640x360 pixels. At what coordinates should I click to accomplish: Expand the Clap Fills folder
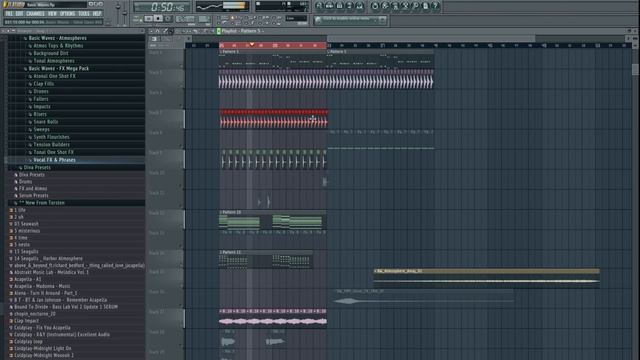click(43, 84)
